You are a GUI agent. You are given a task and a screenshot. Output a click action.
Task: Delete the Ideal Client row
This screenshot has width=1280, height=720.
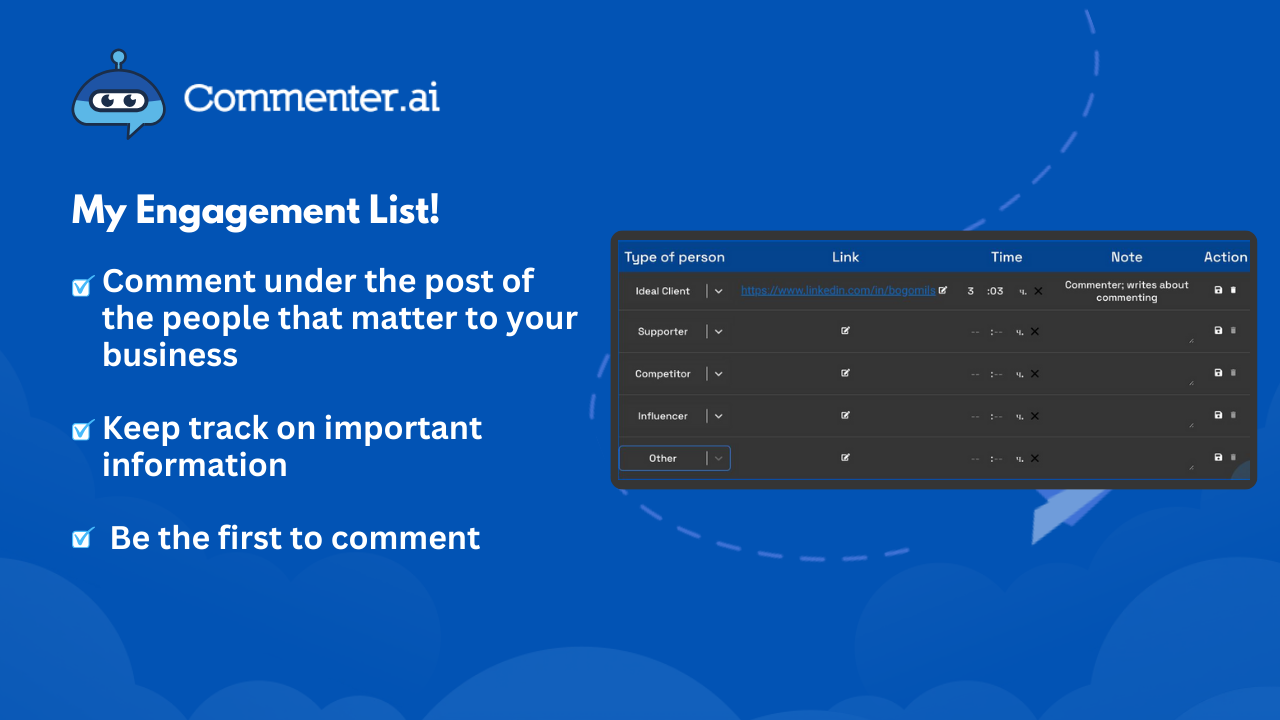pos(1233,290)
